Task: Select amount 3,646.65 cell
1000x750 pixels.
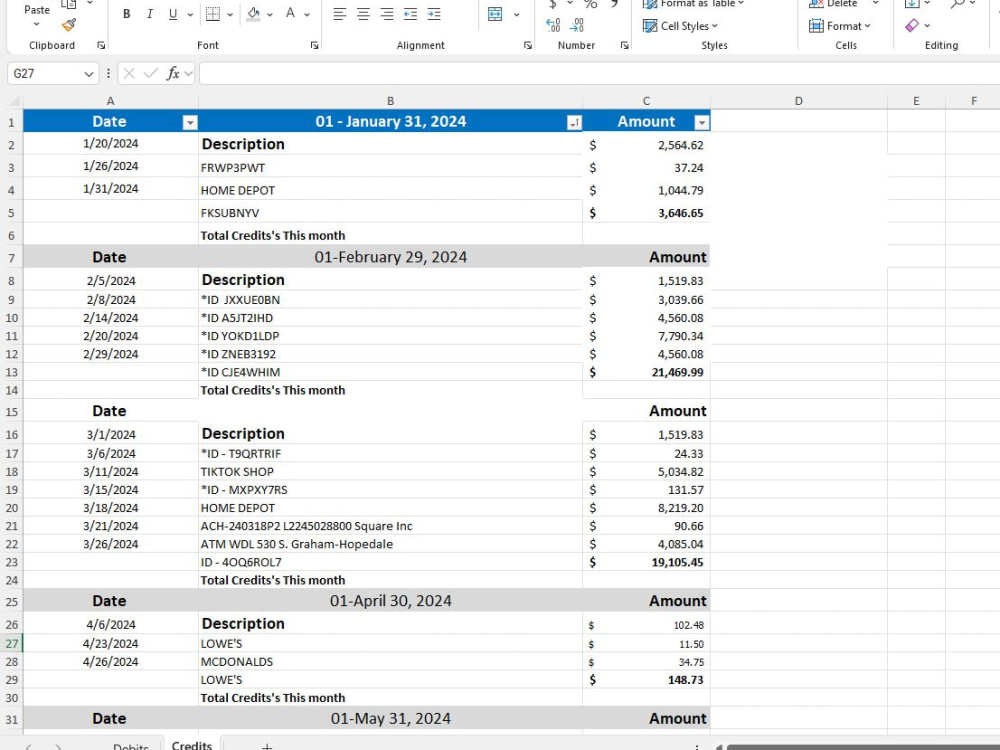Action: (646, 213)
